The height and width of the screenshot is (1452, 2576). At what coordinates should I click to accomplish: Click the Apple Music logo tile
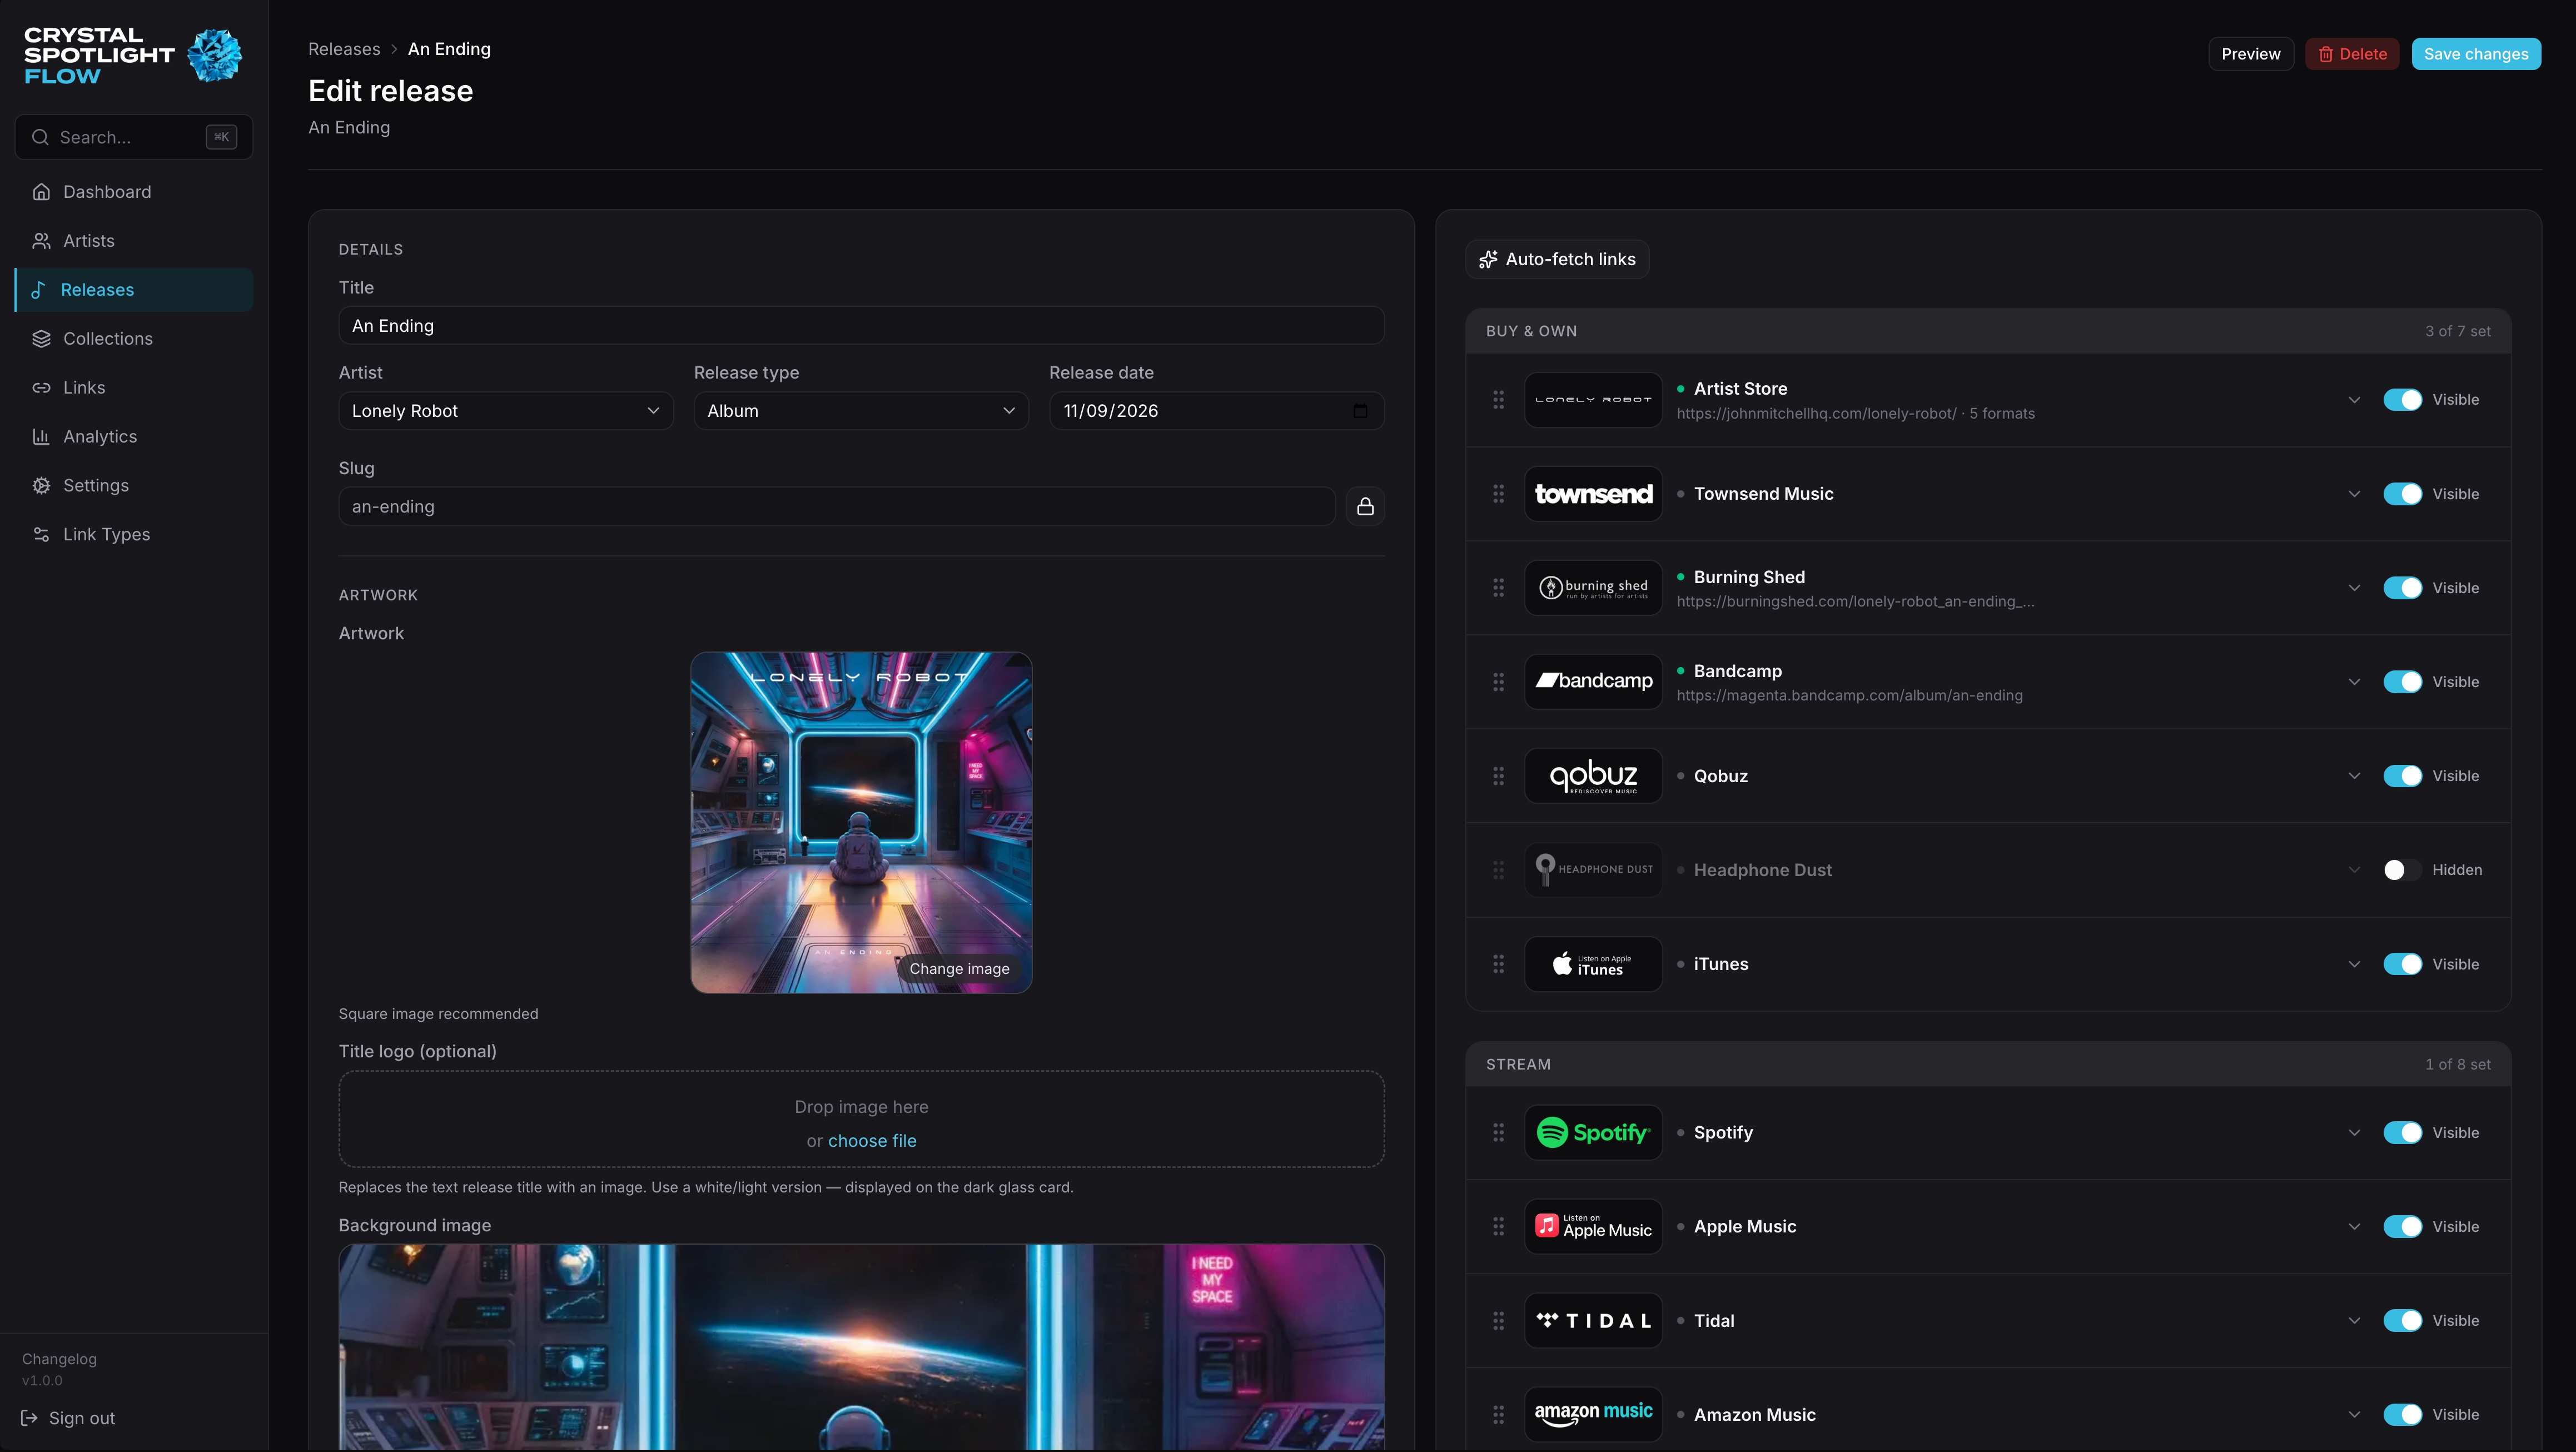1593,1227
